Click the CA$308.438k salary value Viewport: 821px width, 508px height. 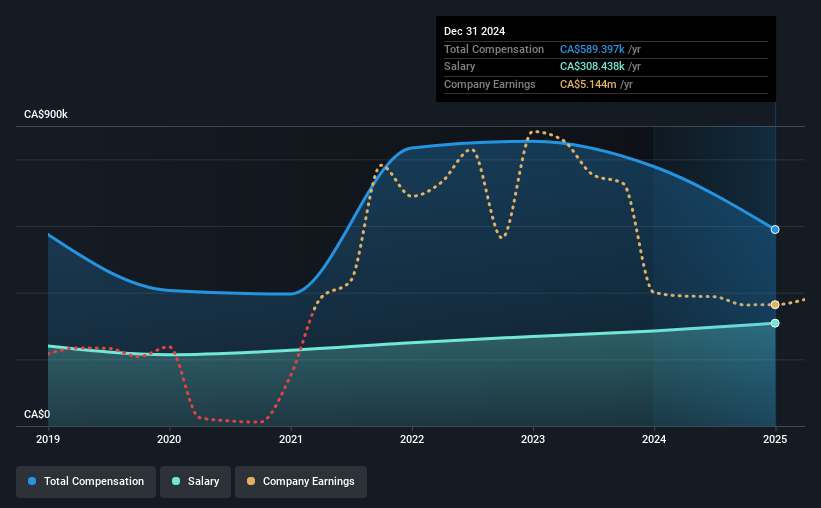tap(592, 67)
